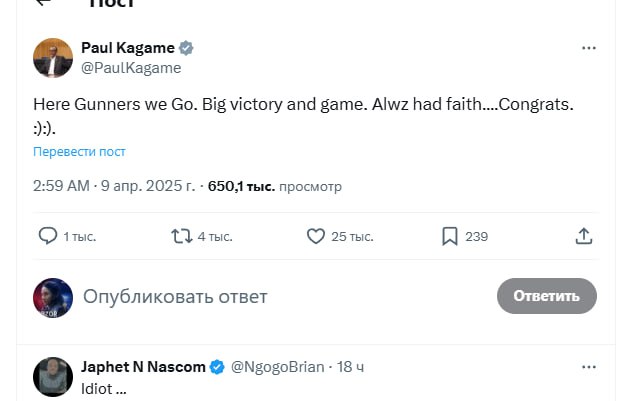Click the @PaulKagame handle
This screenshot has height=401, width=631.
pos(131,68)
